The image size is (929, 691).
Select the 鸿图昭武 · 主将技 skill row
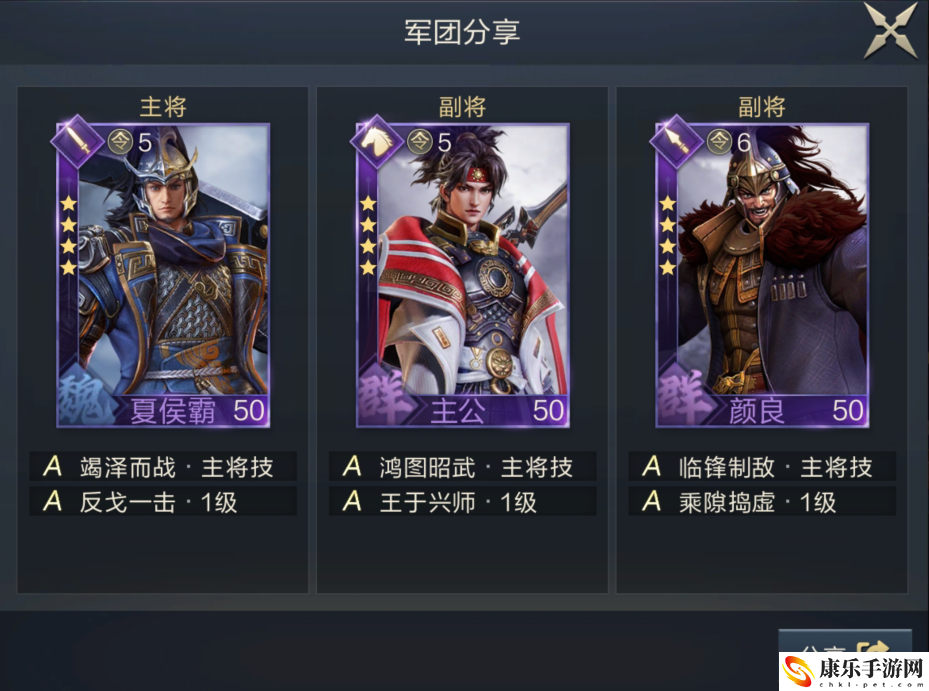[x=462, y=467]
